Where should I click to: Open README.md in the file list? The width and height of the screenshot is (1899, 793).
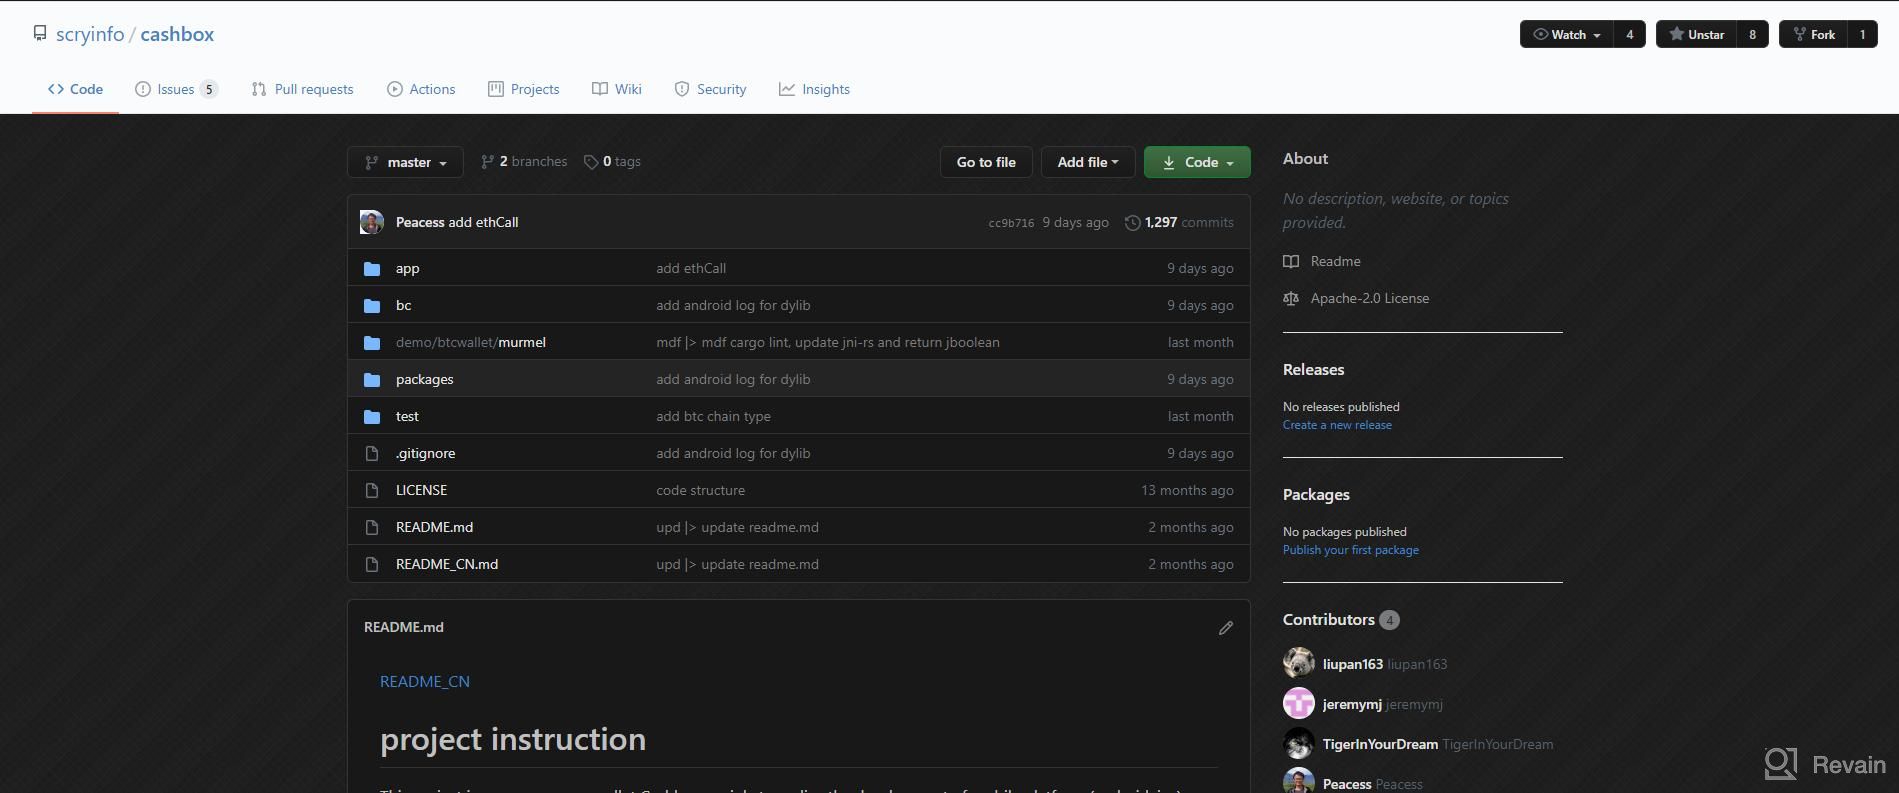pos(434,527)
